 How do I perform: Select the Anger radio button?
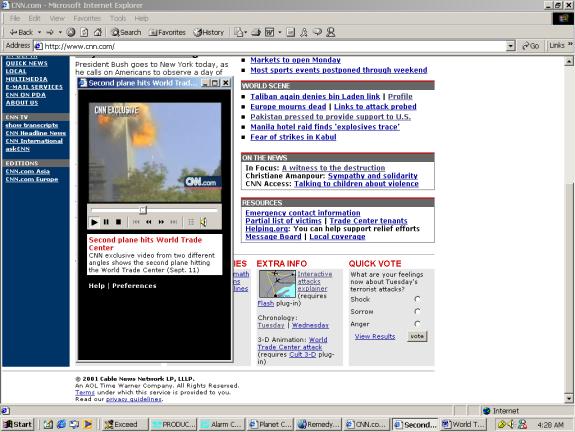click(417, 324)
